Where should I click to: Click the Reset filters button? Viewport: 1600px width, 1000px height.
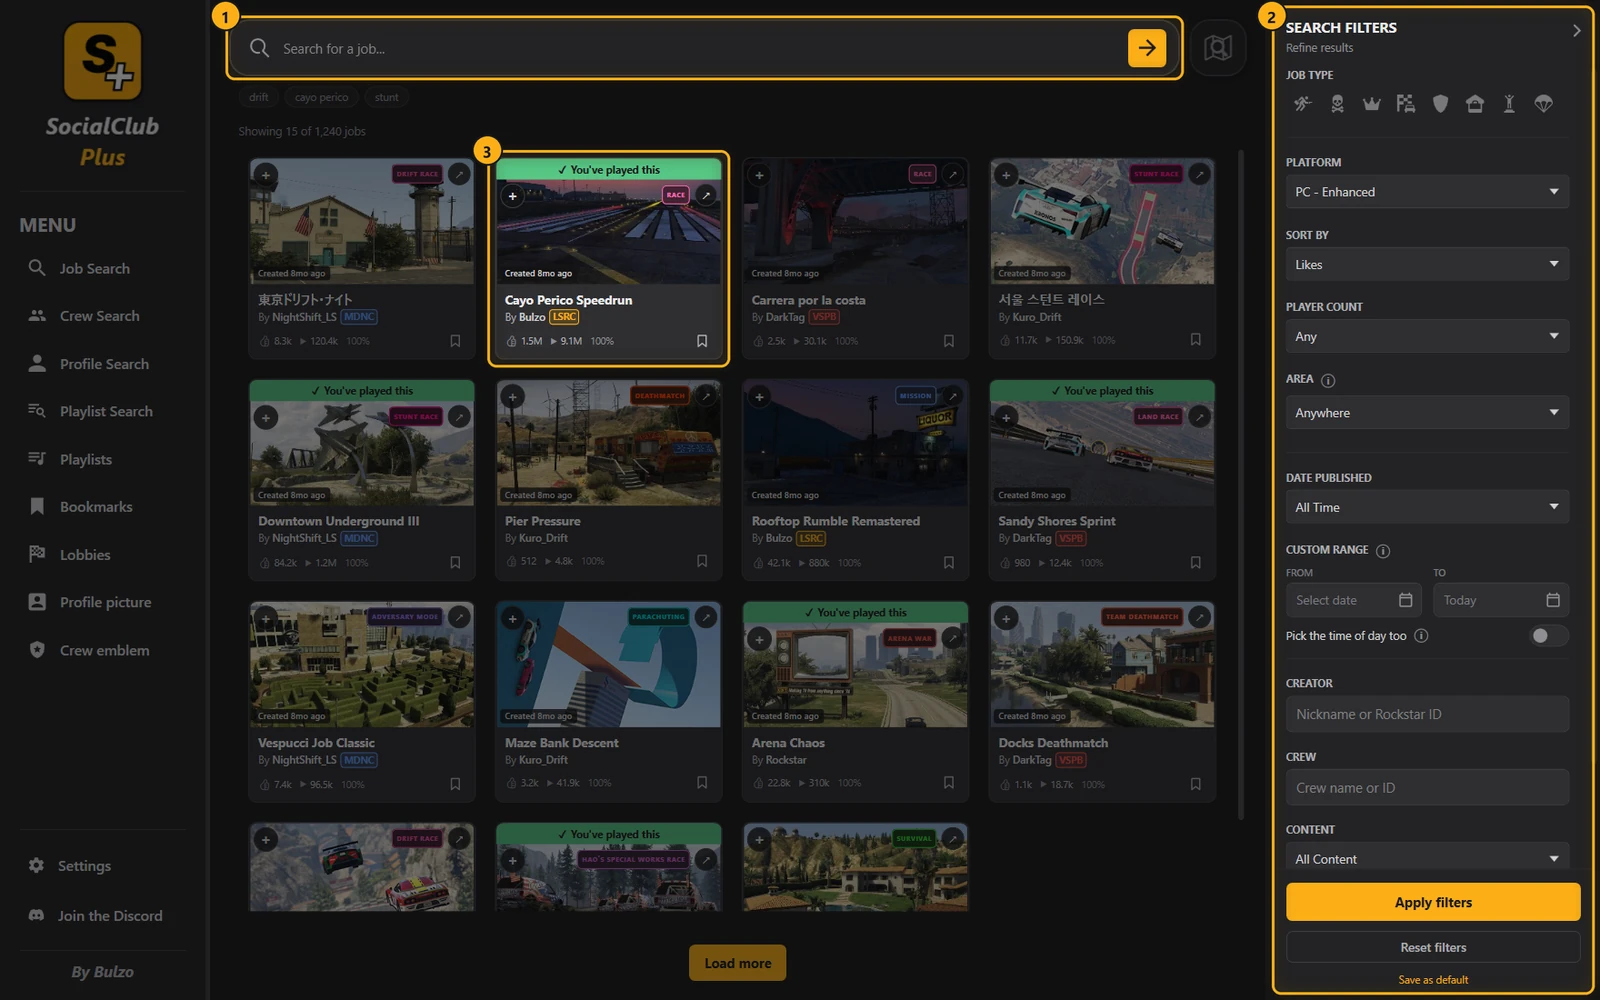pyautogui.click(x=1433, y=947)
